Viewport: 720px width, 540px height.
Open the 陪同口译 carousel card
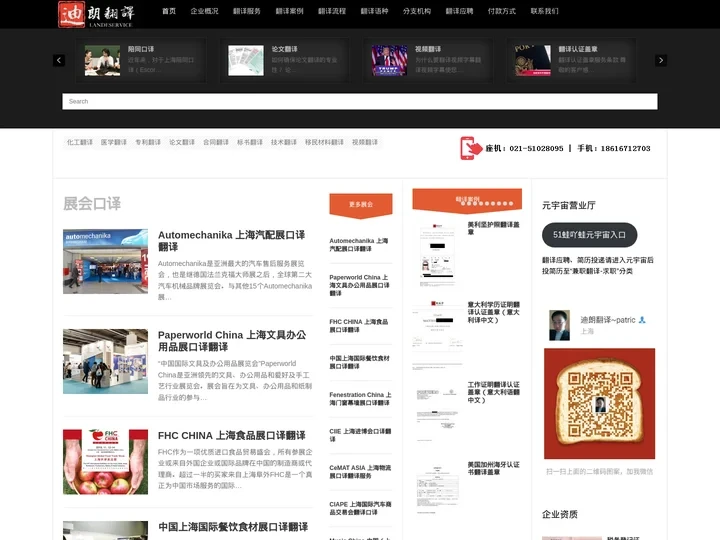141,60
